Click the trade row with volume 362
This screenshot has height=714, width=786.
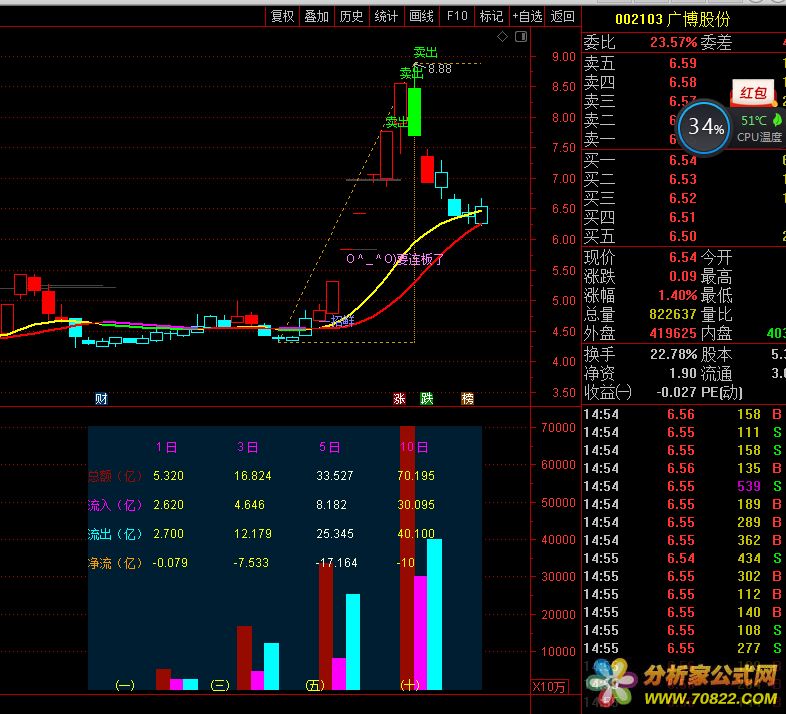683,541
